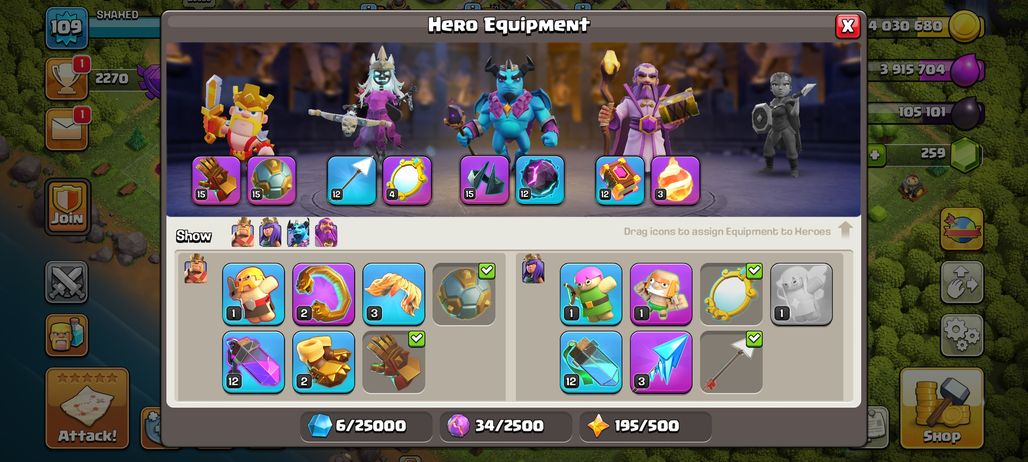1028x462 pixels.
Task: Toggle Barbarian King filter in Show row
Action: click(243, 233)
